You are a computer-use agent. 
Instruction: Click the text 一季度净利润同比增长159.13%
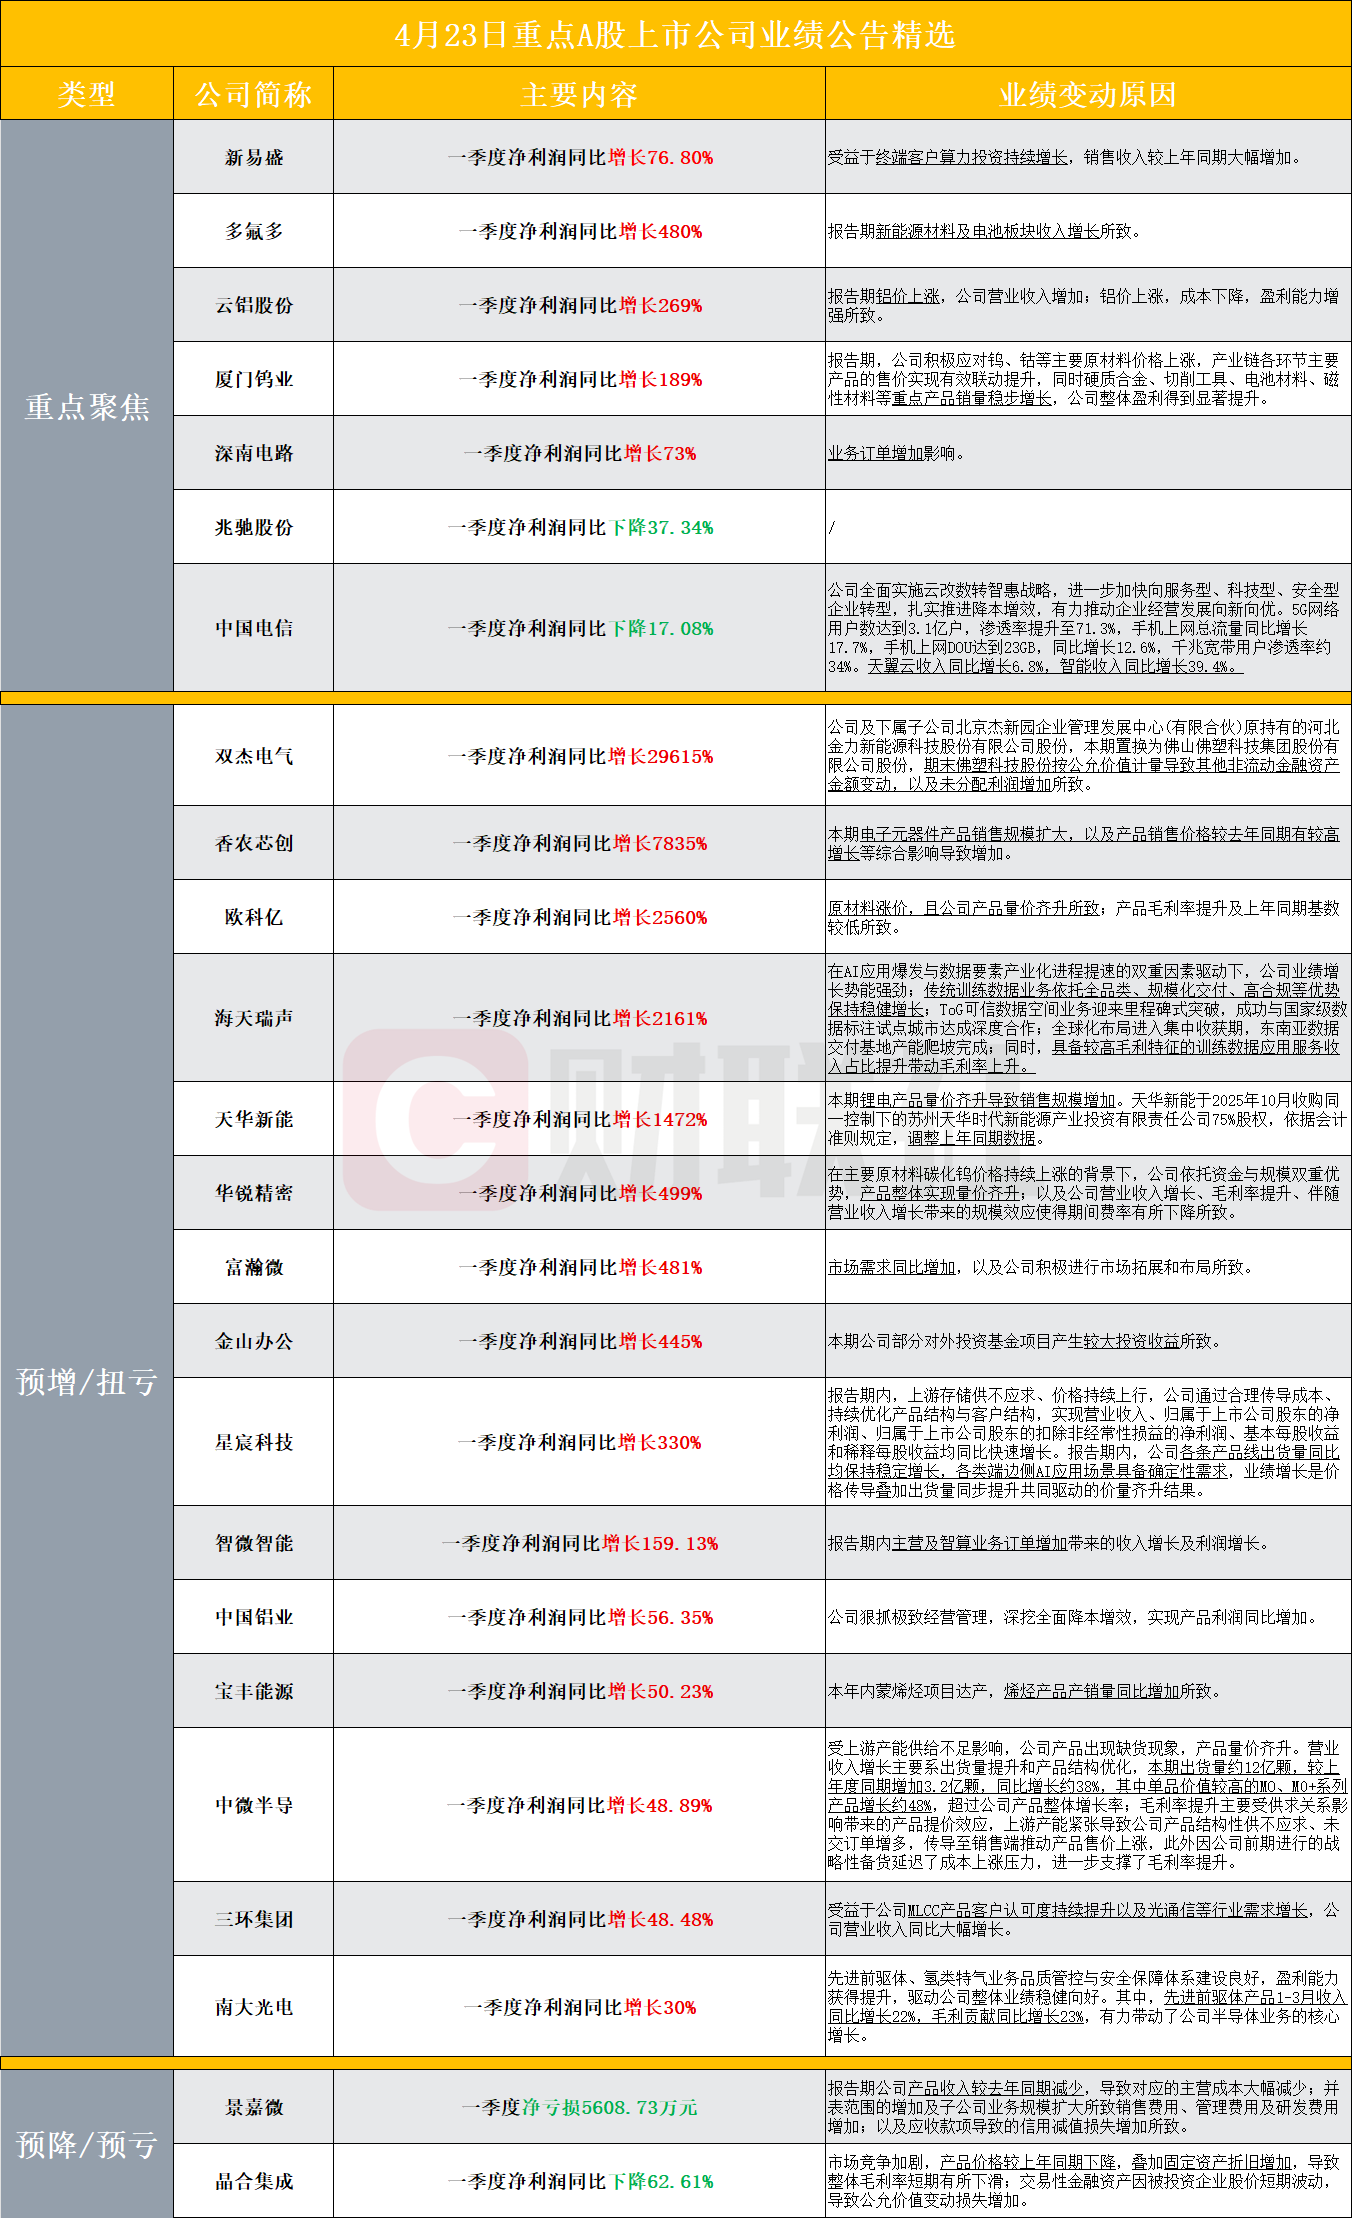point(580,1543)
